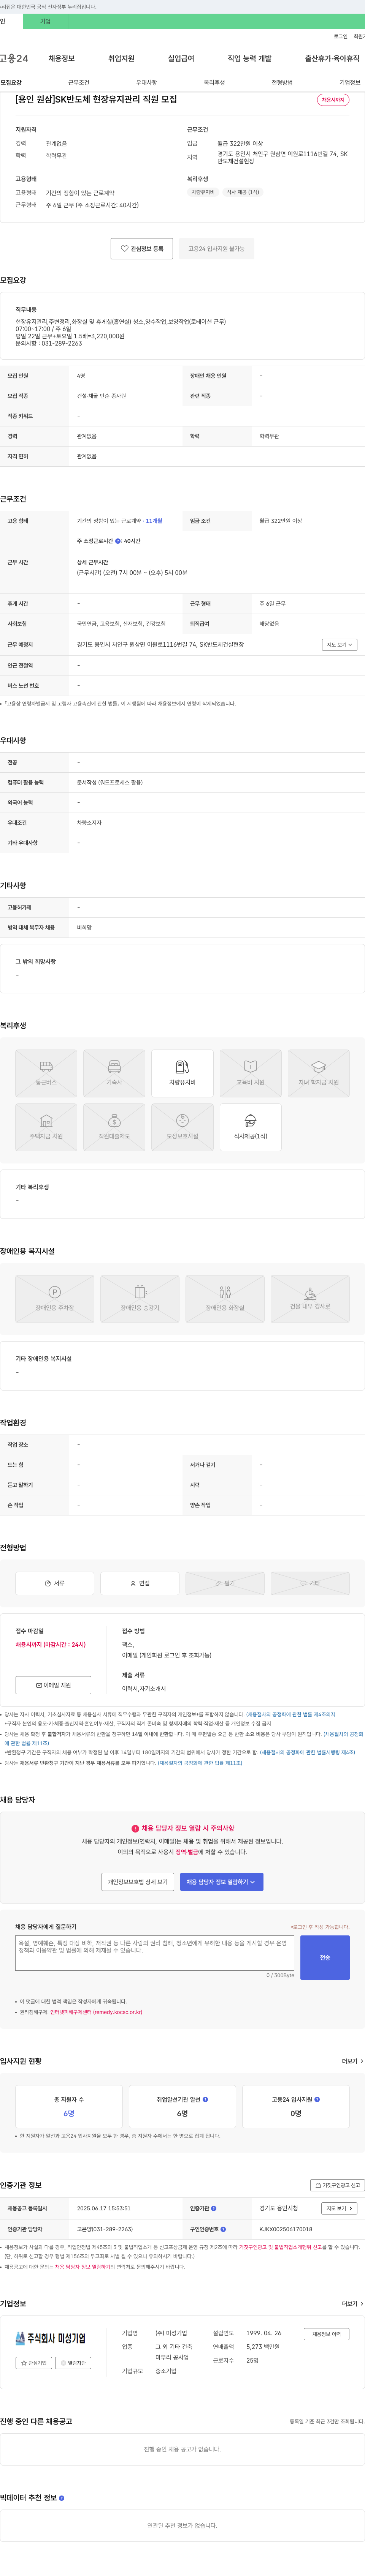Click the 통근버스 benefit icon
Viewport: 365px width, 2576px height.
pyautogui.click(x=46, y=1073)
